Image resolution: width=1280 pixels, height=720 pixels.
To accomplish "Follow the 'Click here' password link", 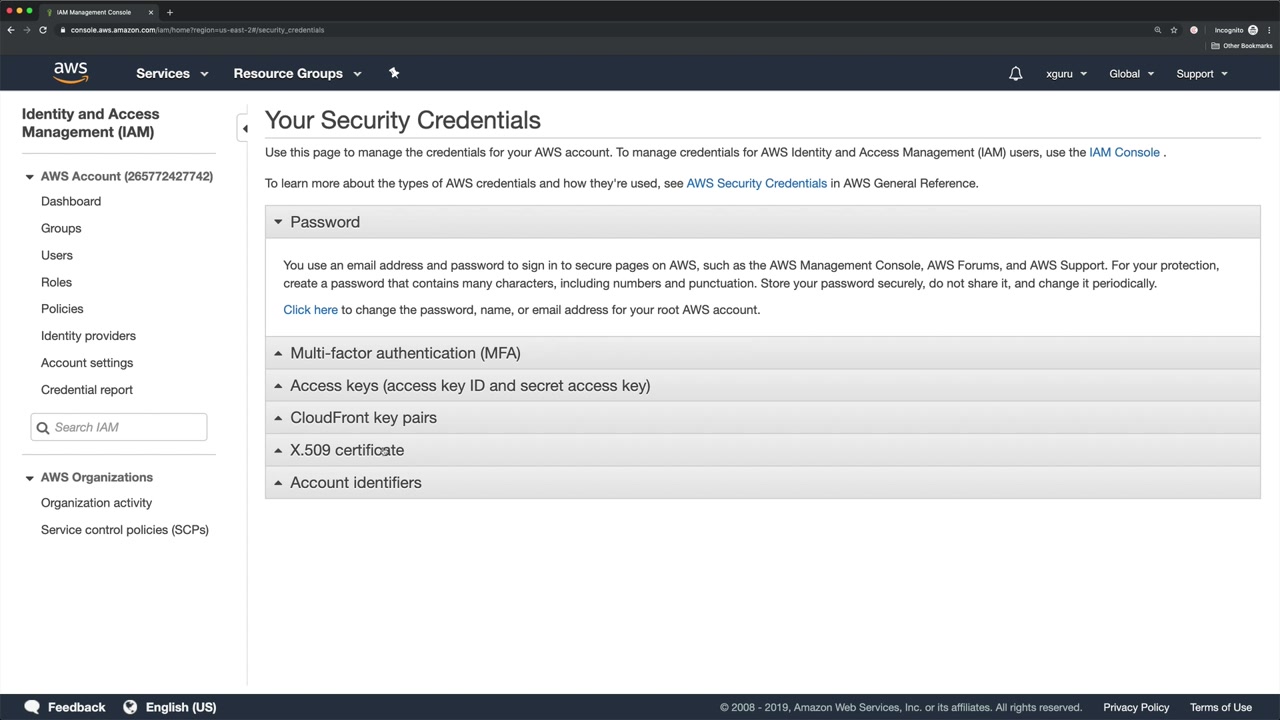I will tap(310, 310).
